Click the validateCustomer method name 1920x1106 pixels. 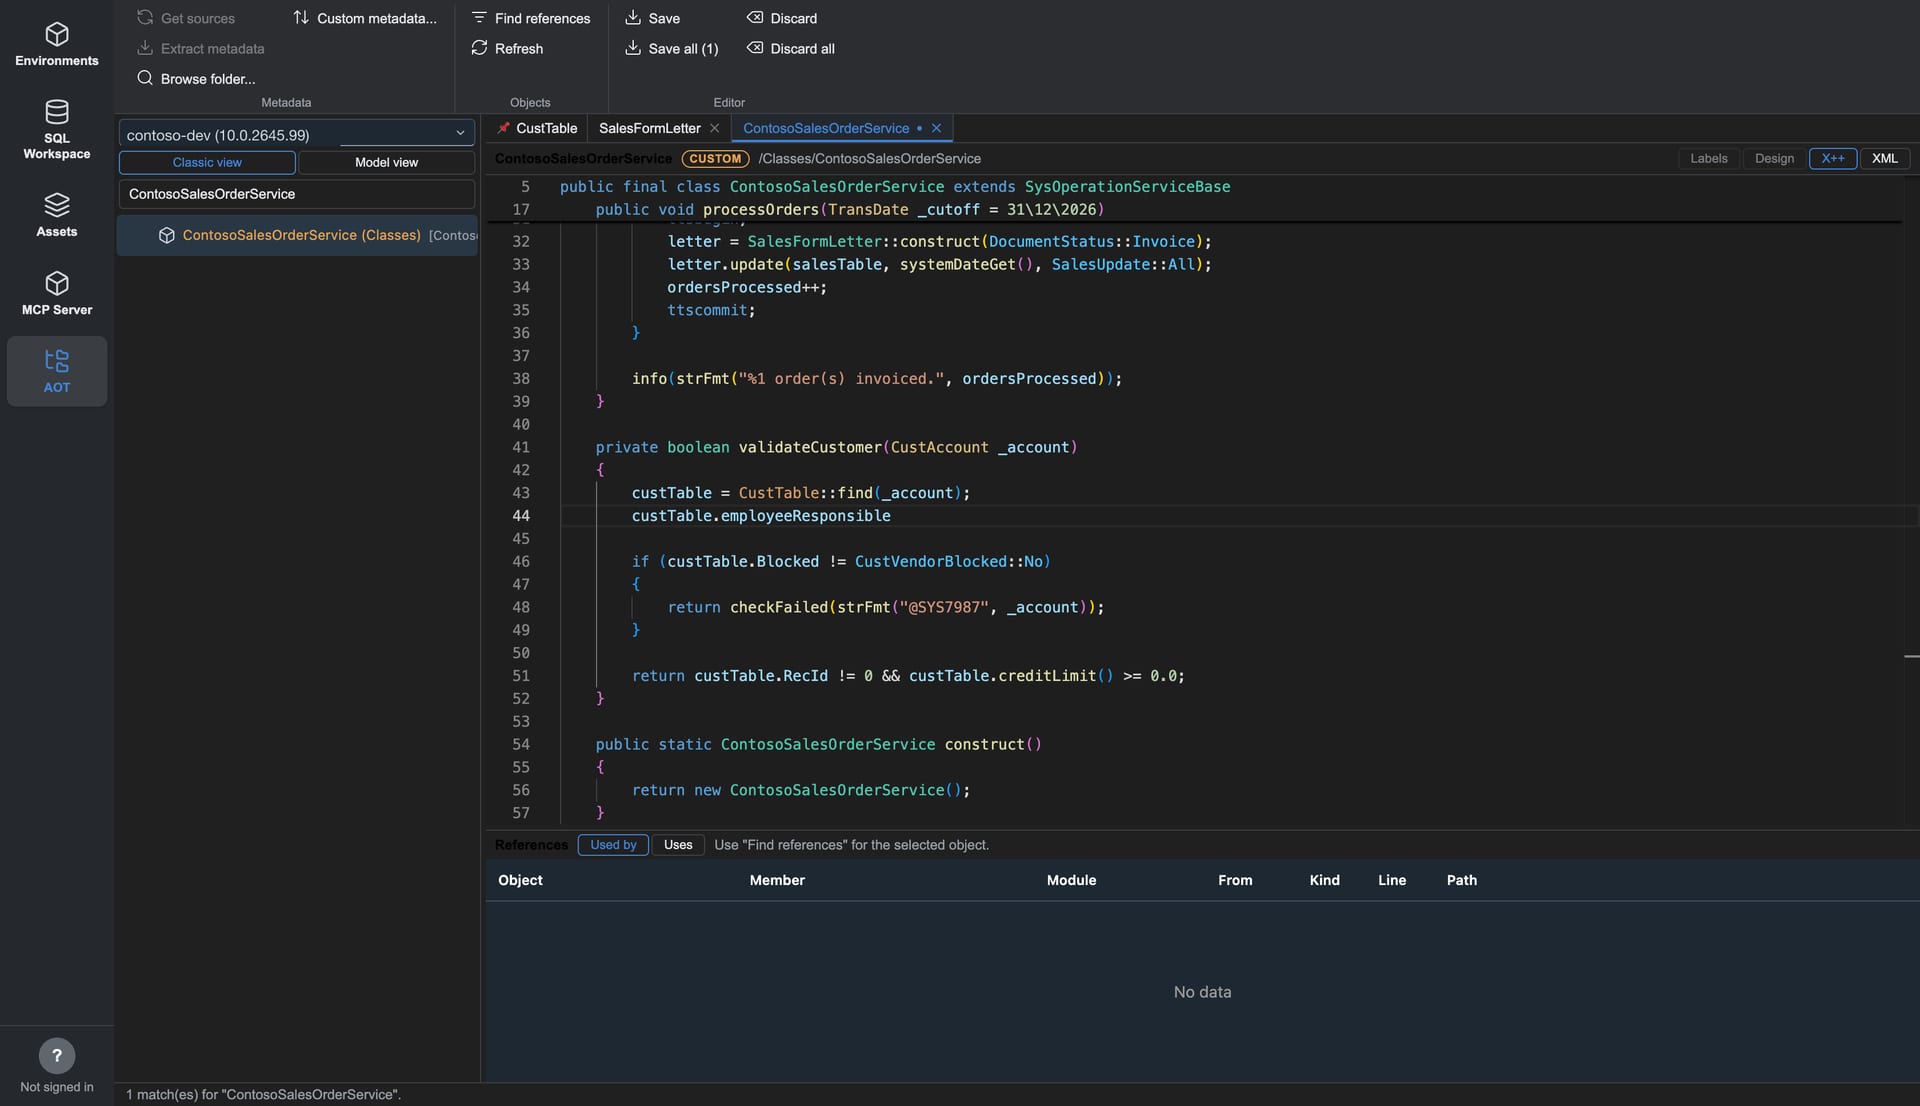810,447
